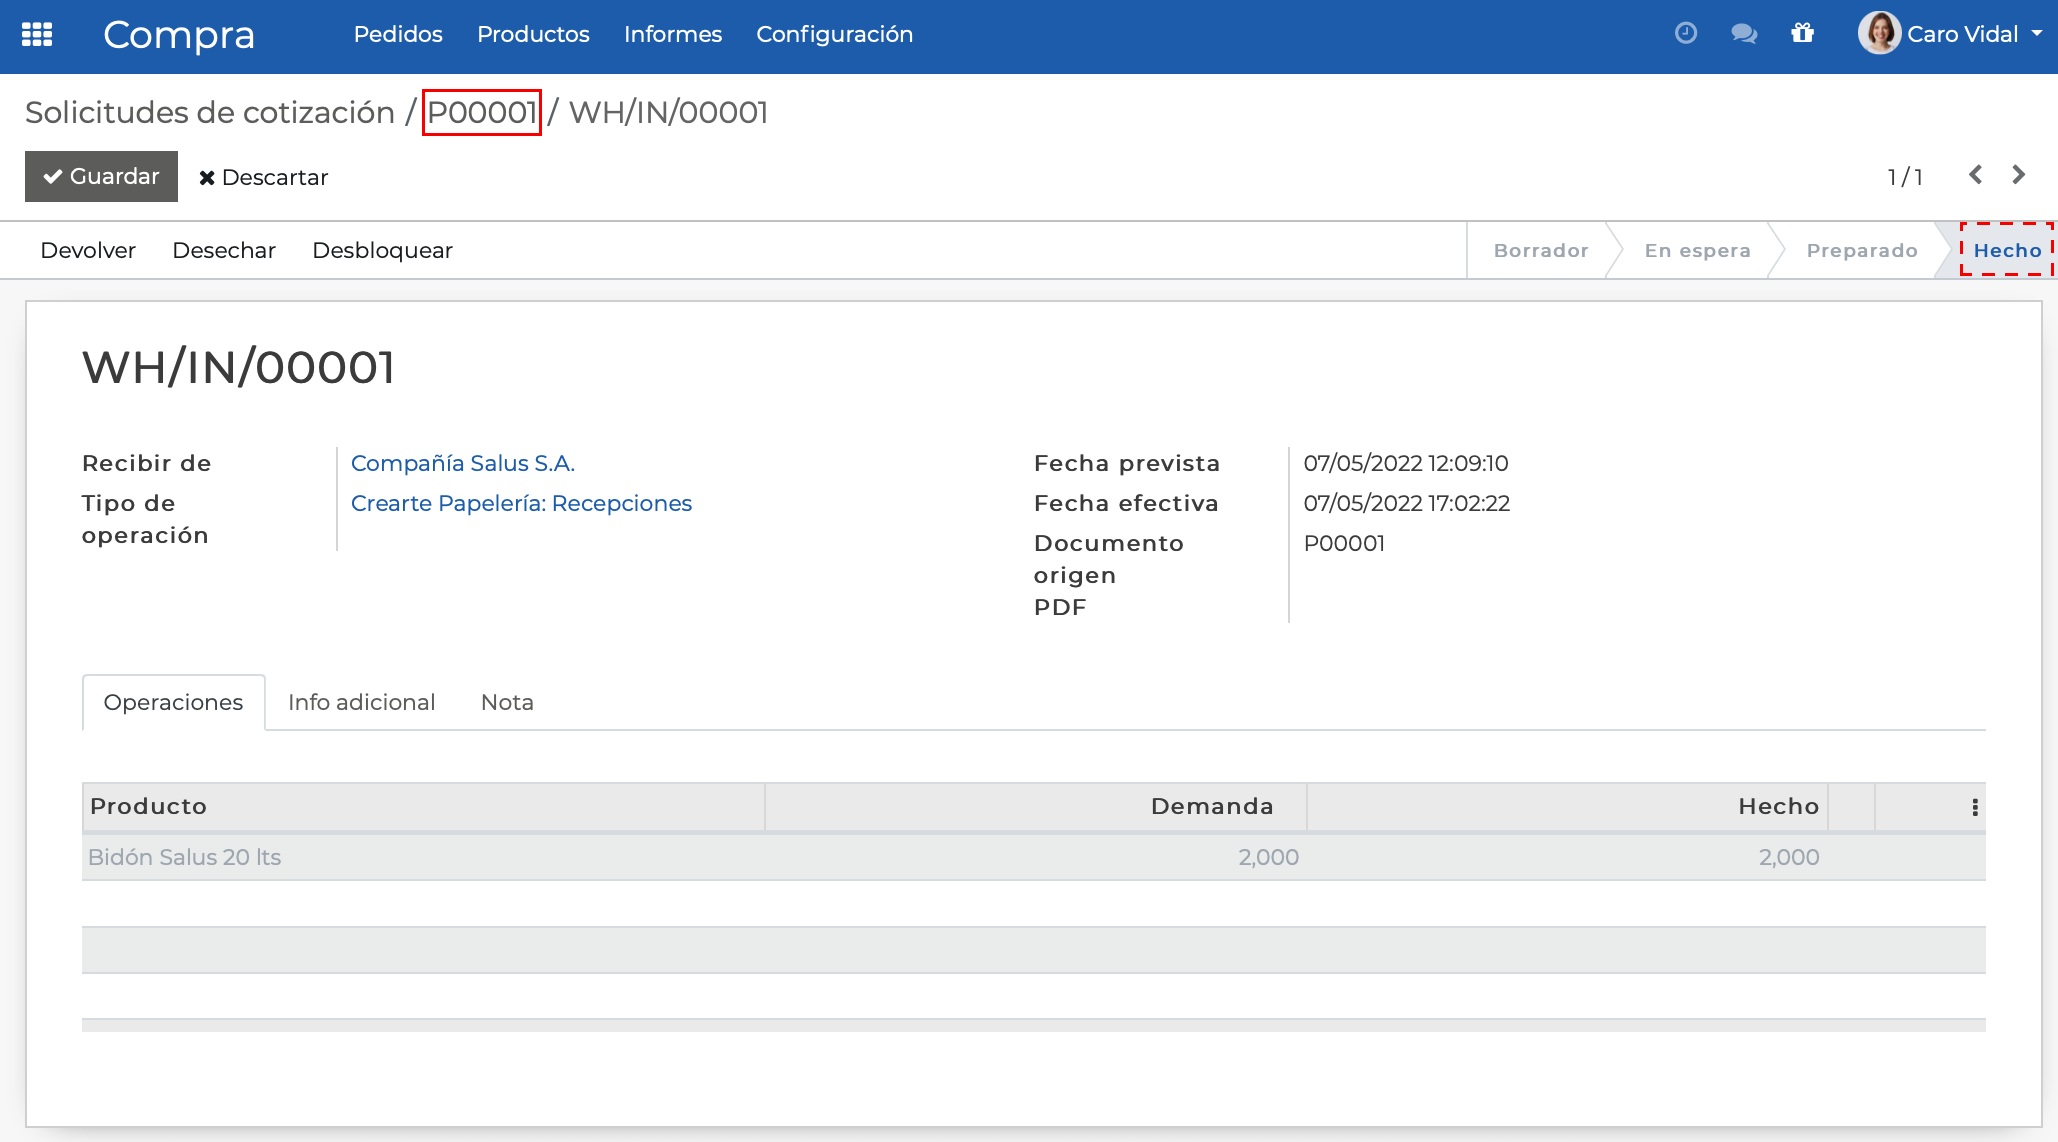
Task: Click the Descartar button
Action: pyautogui.click(x=263, y=177)
